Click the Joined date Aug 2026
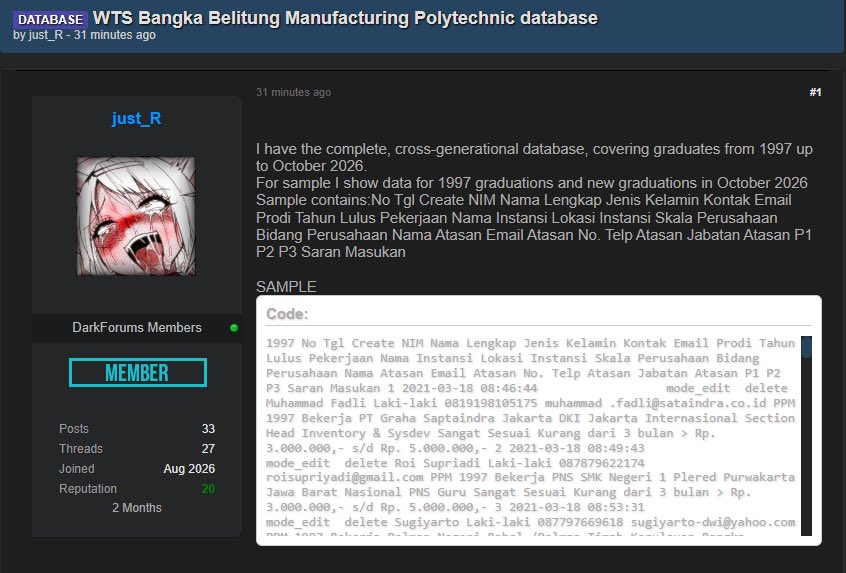 [x=189, y=469]
